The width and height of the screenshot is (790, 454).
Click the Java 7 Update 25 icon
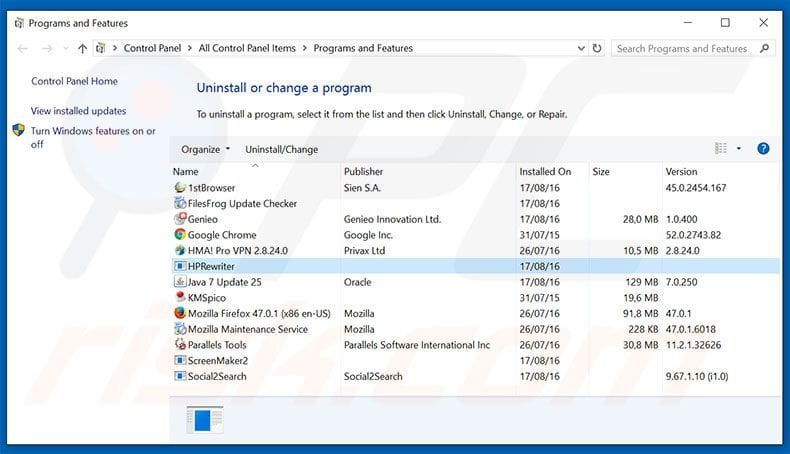[x=180, y=281]
